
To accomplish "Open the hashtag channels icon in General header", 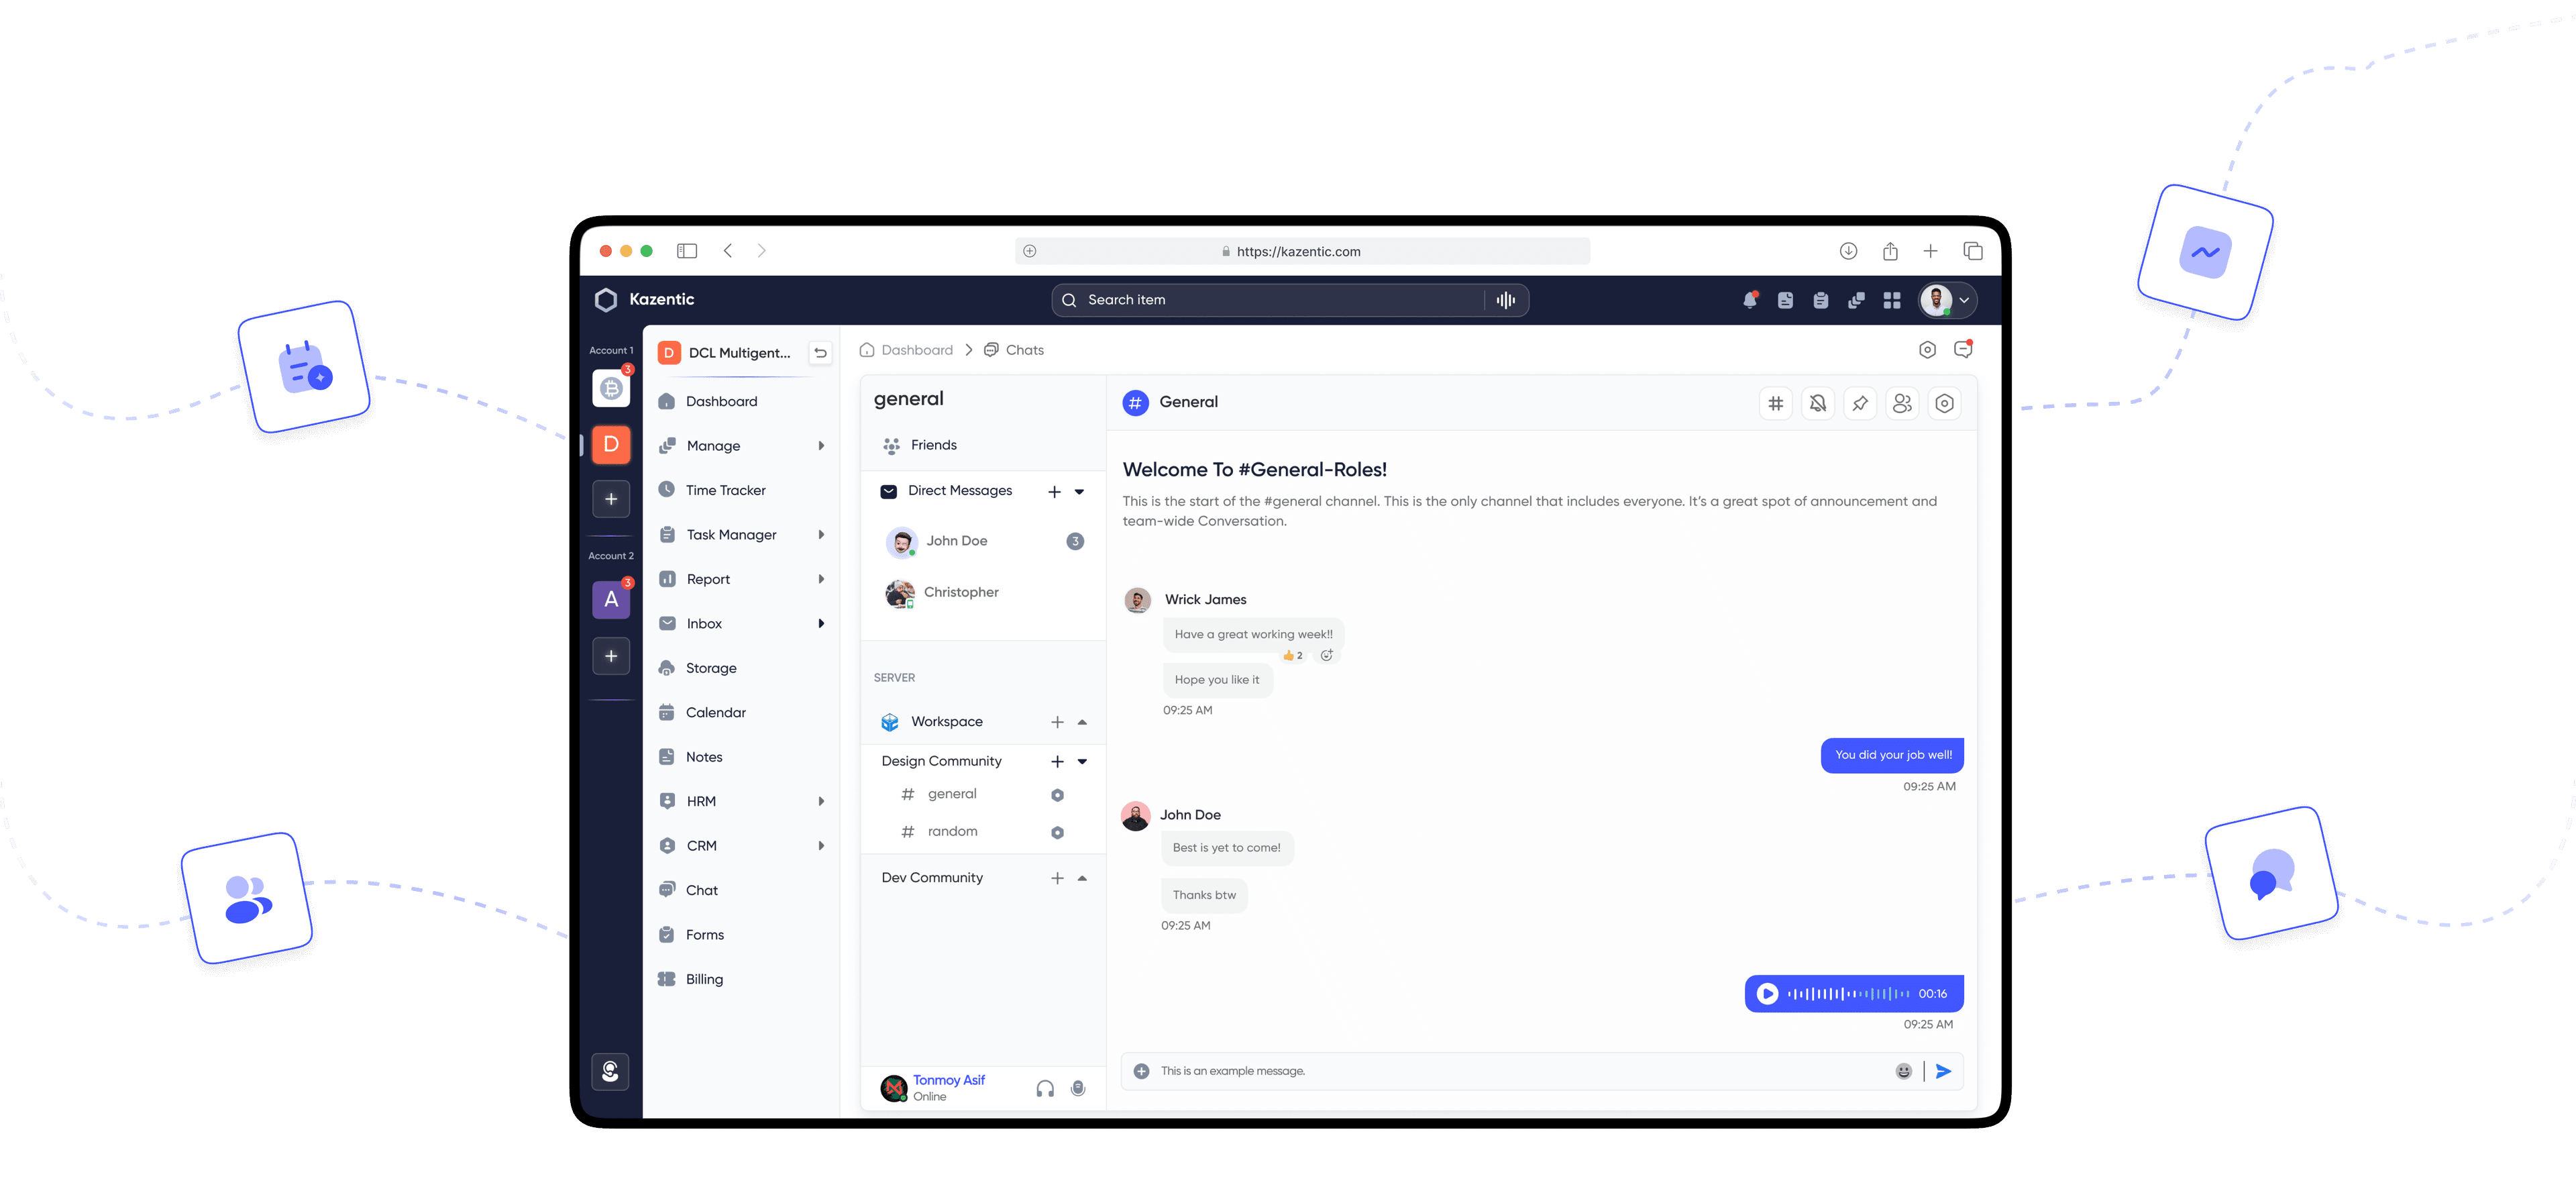I will click(x=1775, y=403).
